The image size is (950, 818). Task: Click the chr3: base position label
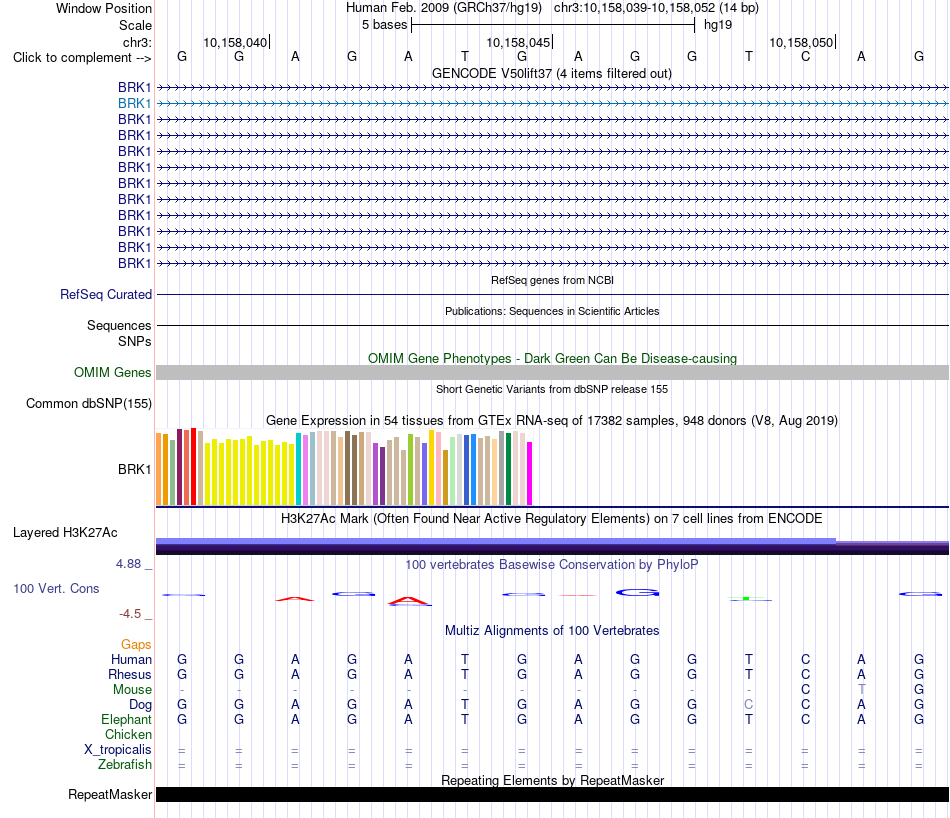[137, 42]
